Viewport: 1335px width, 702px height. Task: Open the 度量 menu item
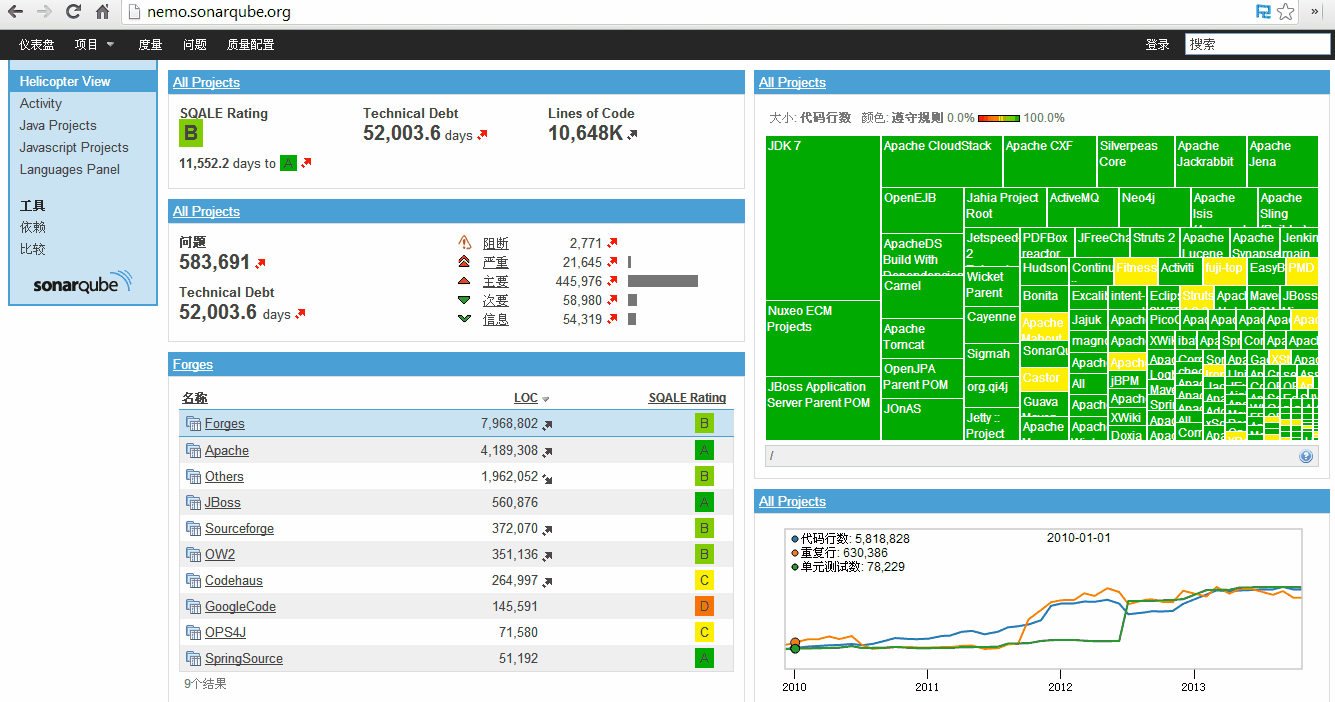150,44
